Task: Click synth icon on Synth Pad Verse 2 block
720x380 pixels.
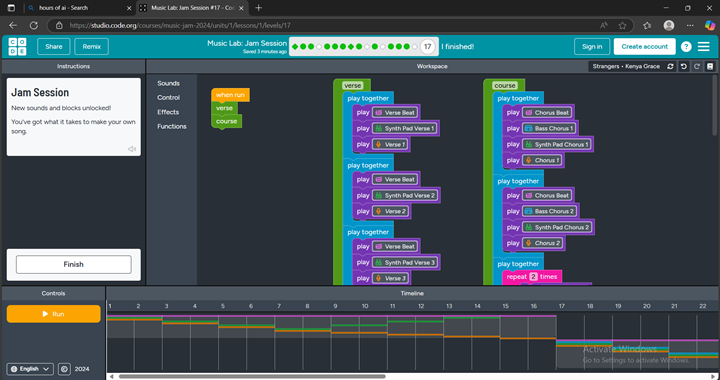Action: tap(378, 196)
